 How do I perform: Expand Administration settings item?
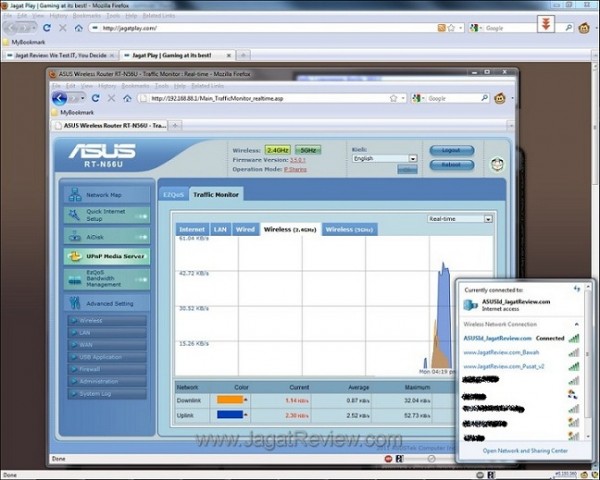[x=107, y=381]
